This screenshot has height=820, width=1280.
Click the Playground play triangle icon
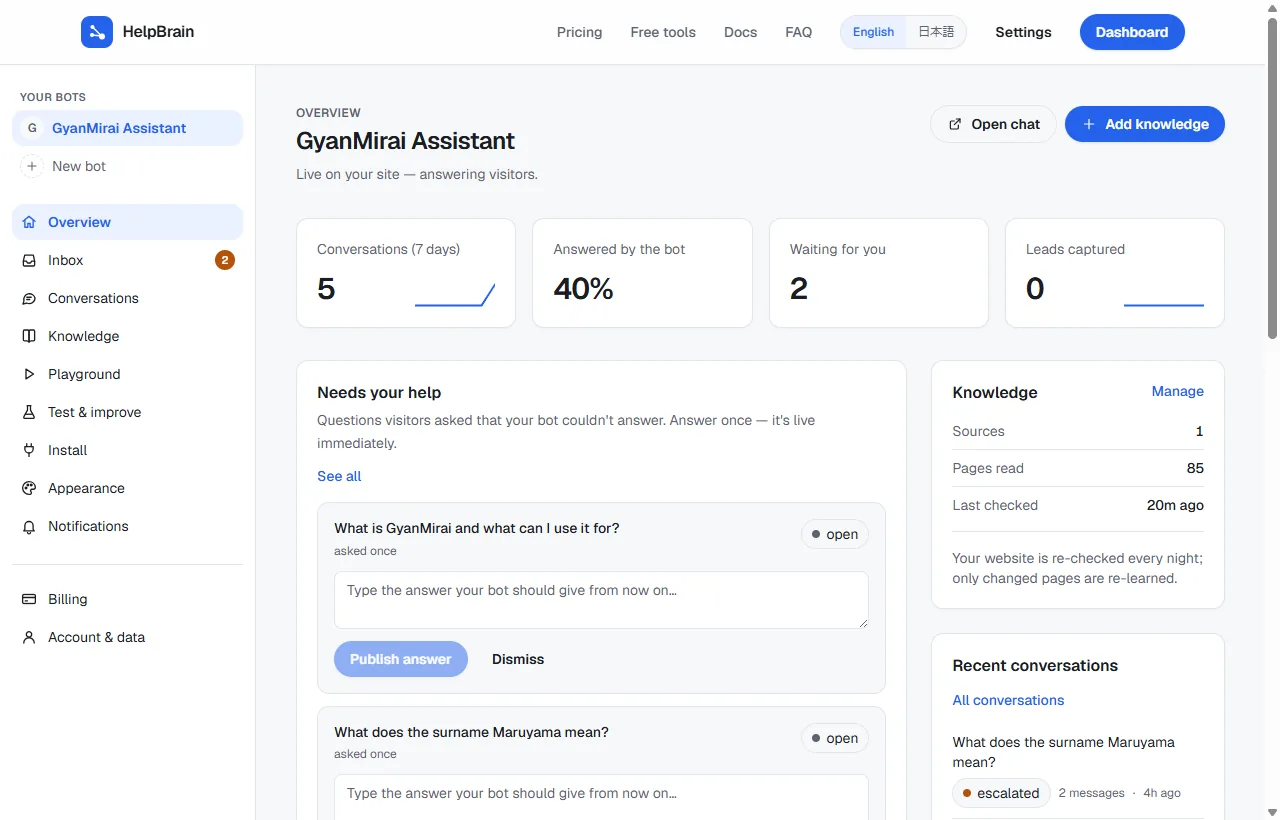pos(29,374)
